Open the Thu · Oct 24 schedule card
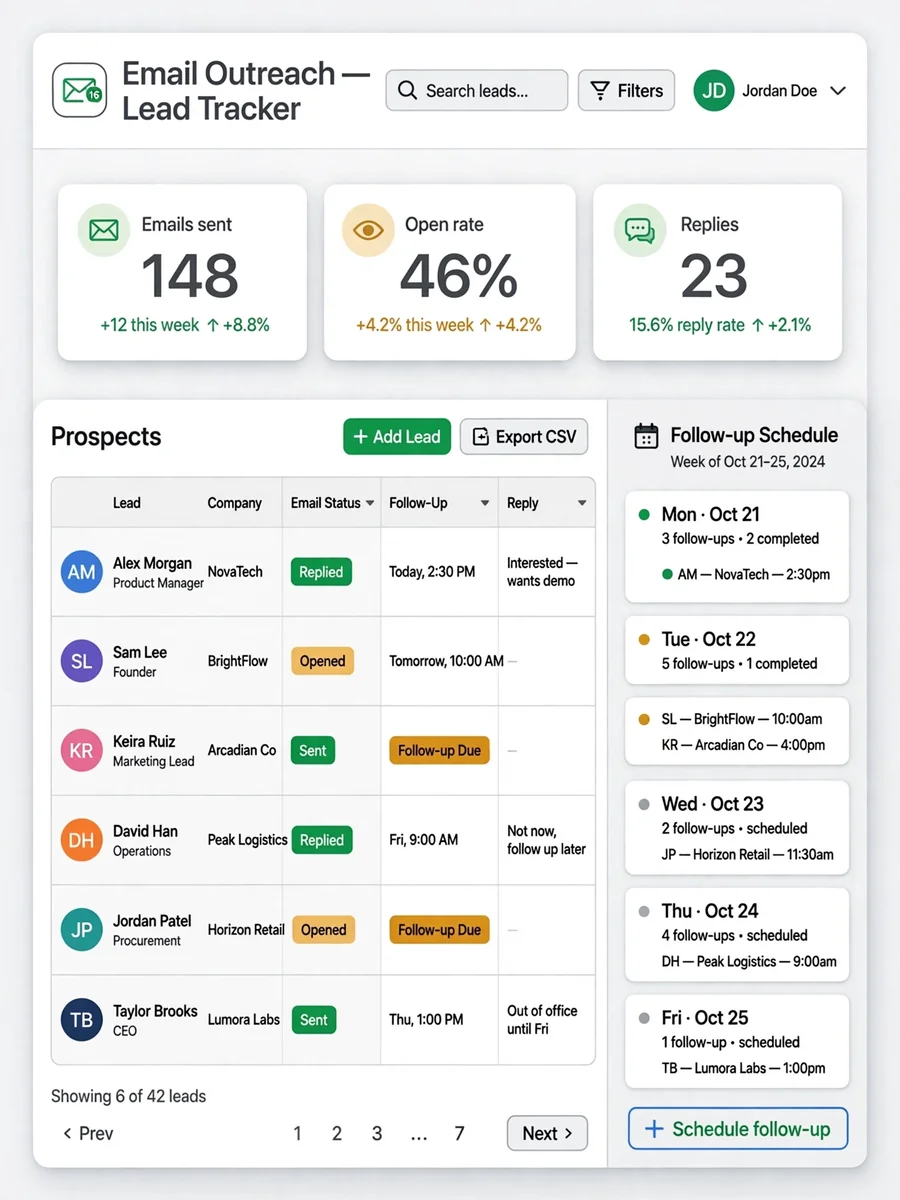The width and height of the screenshot is (900, 1200). (x=737, y=935)
